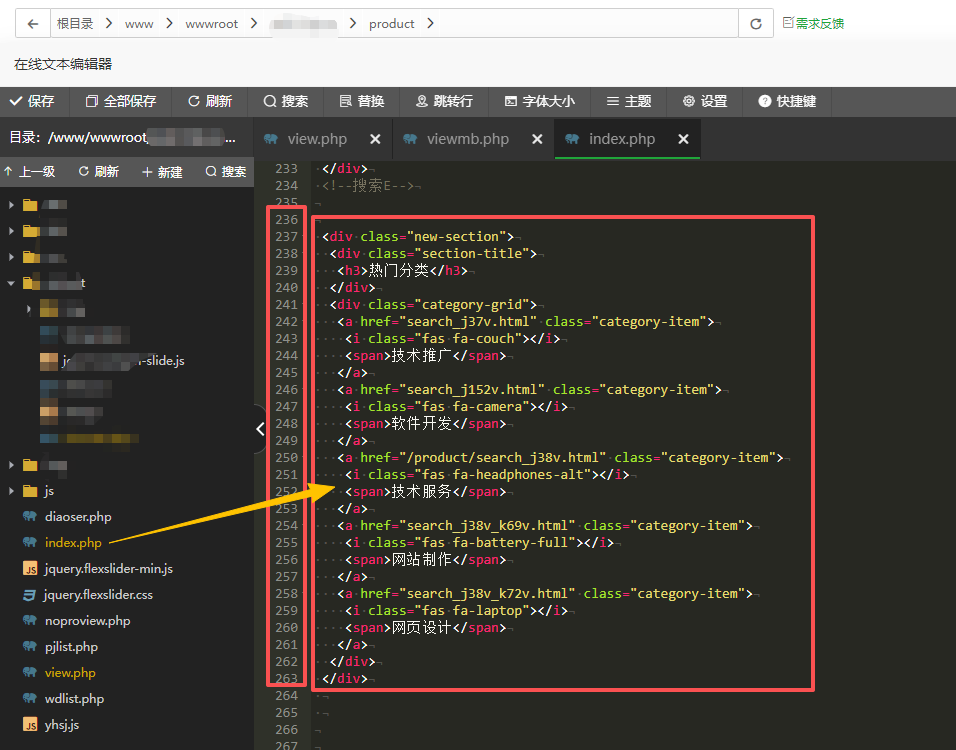This screenshot has height=750, width=956.
Task: Close the index.php tab
Action: (683, 140)
